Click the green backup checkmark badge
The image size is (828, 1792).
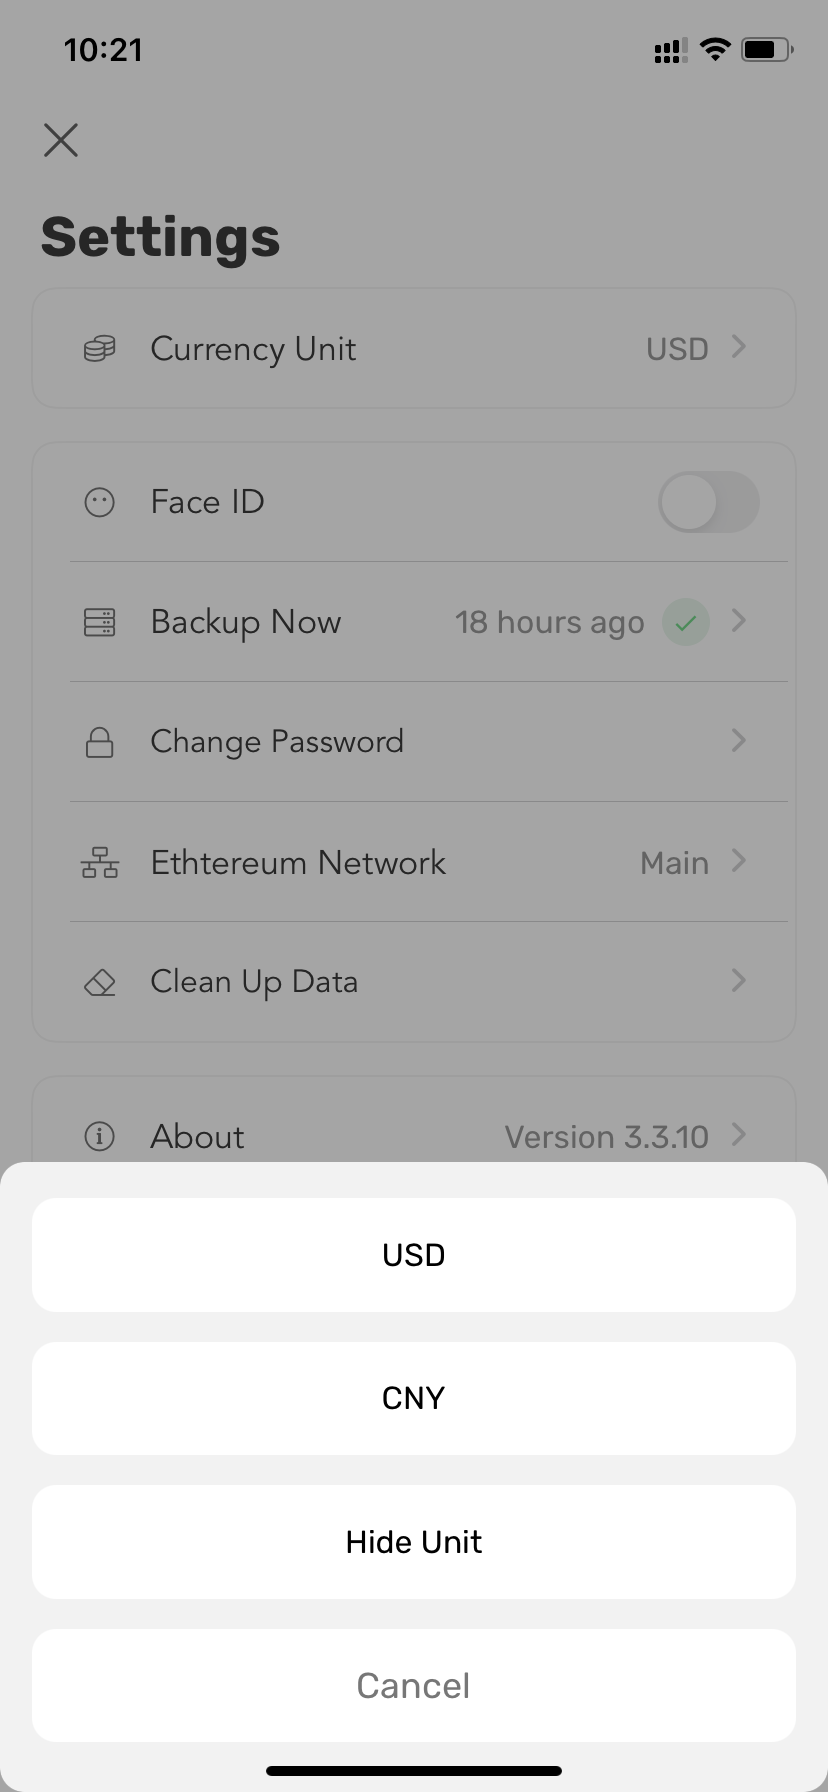685,622
